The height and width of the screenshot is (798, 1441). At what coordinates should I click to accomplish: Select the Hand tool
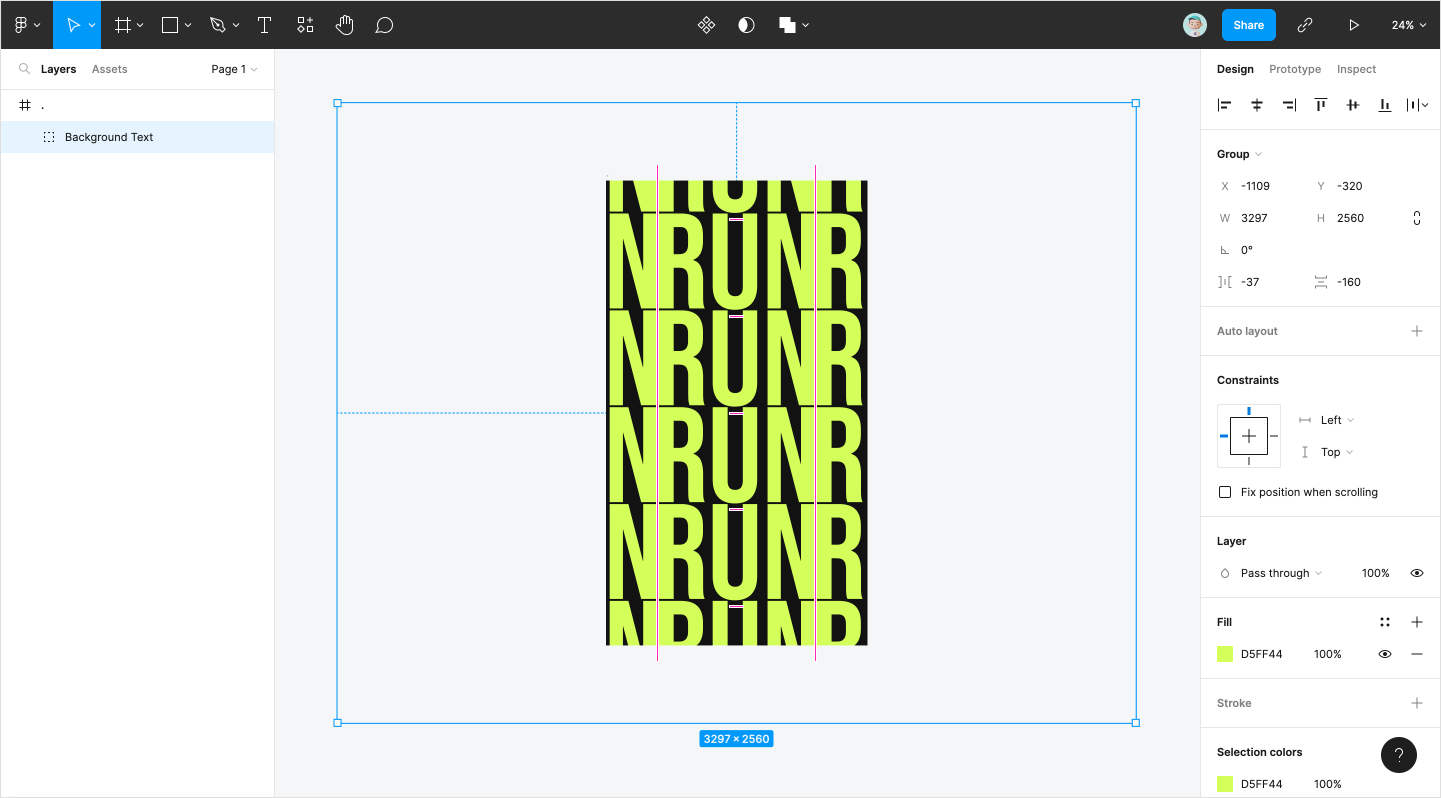click(x=344, y=25)
